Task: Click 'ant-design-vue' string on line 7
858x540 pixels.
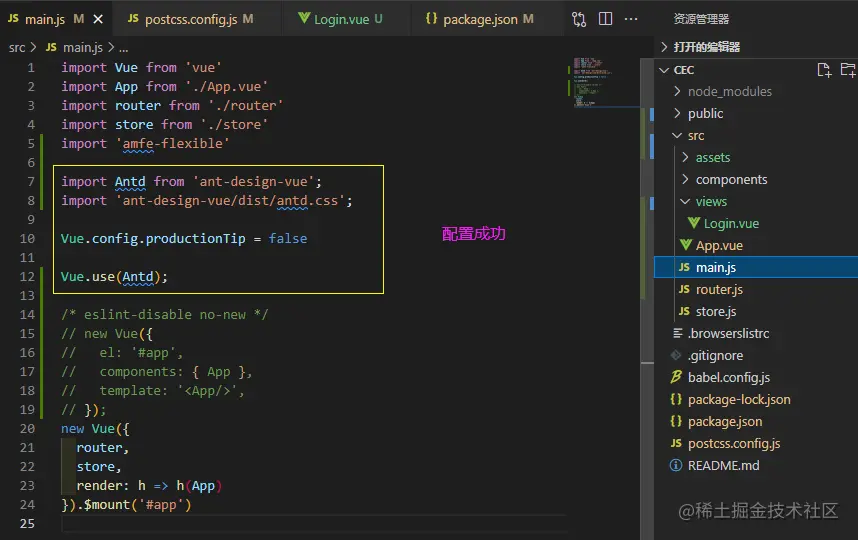Action: pyautogui.click(x=253, y=181)
